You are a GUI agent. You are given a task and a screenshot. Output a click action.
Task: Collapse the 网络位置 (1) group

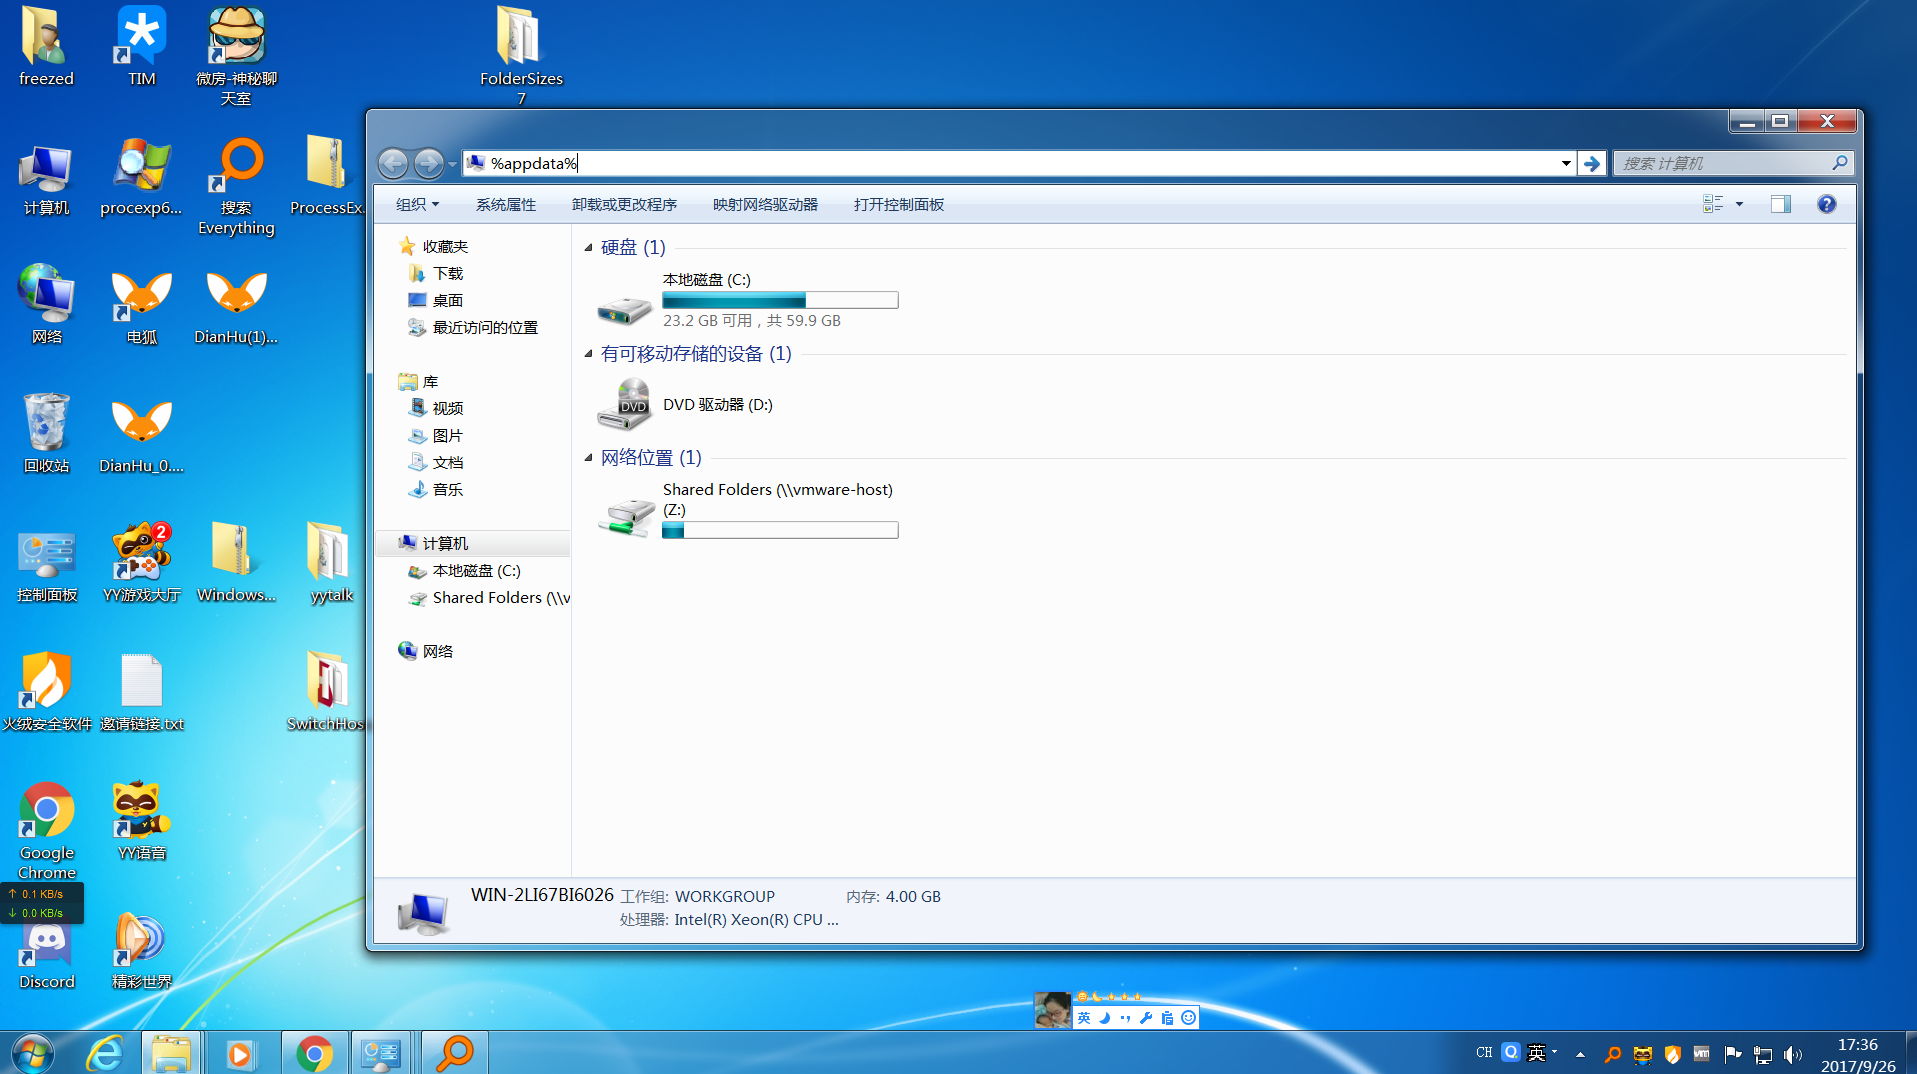[588, 457]
